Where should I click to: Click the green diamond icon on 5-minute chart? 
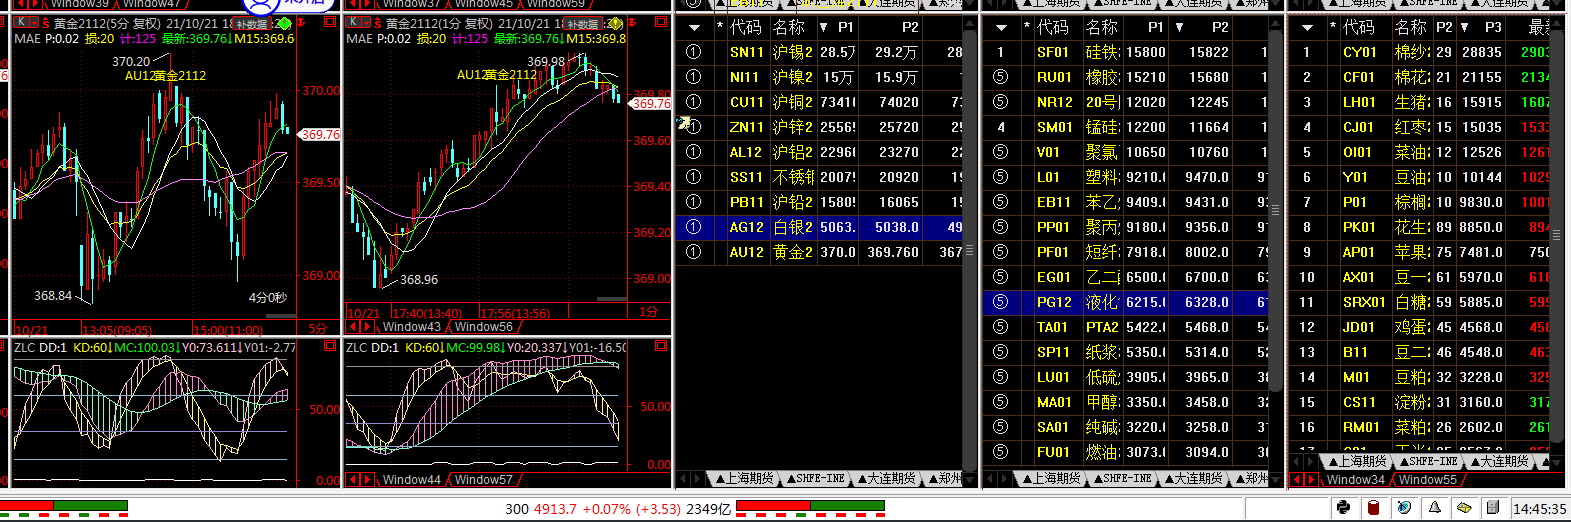tap(284, 24)
